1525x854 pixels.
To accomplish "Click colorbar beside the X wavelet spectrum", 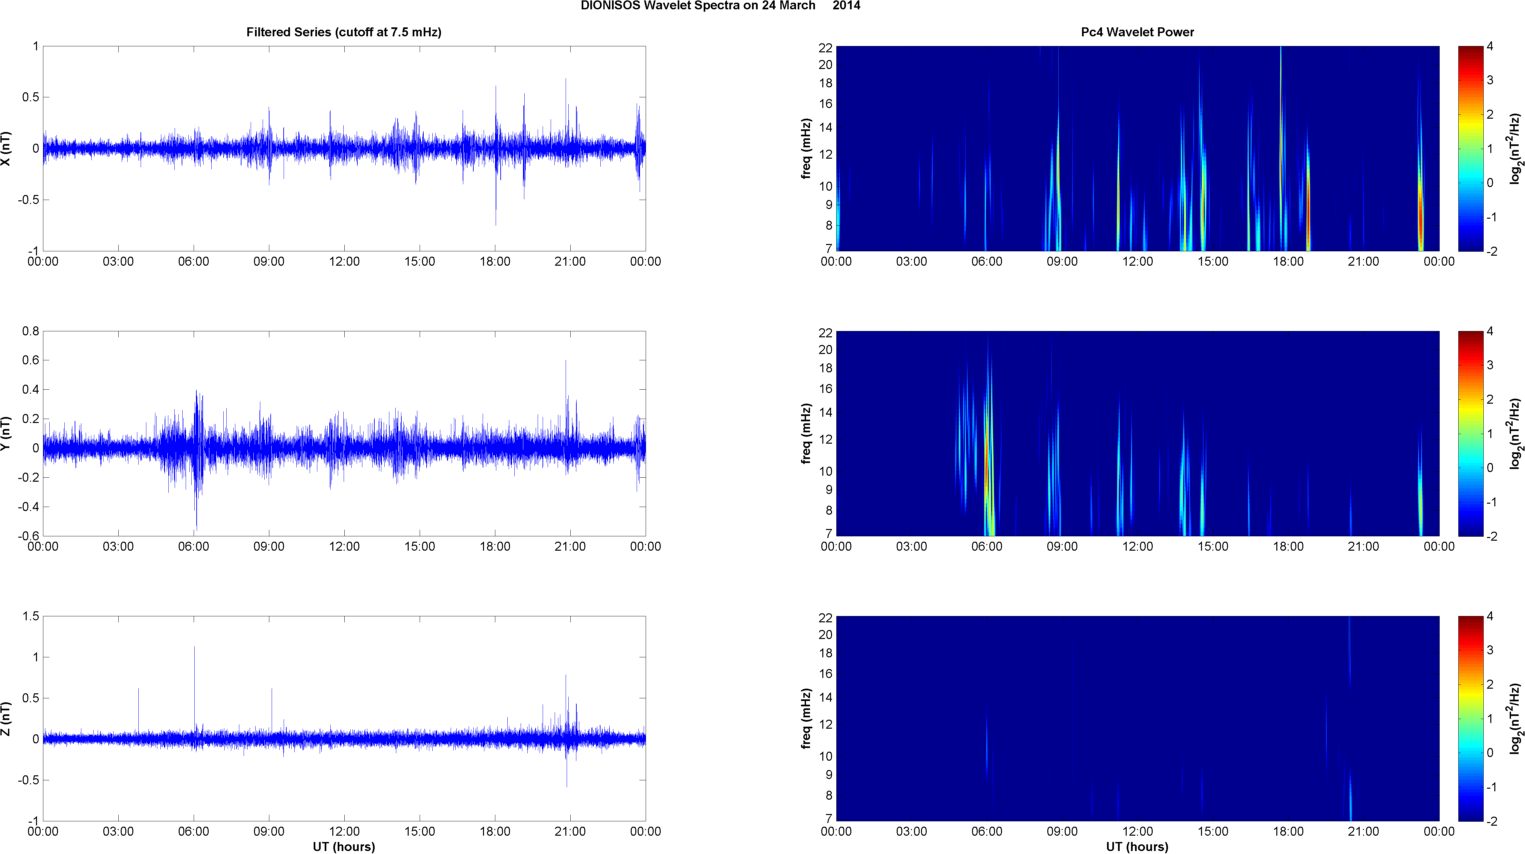I will (x=1470, y=148).
